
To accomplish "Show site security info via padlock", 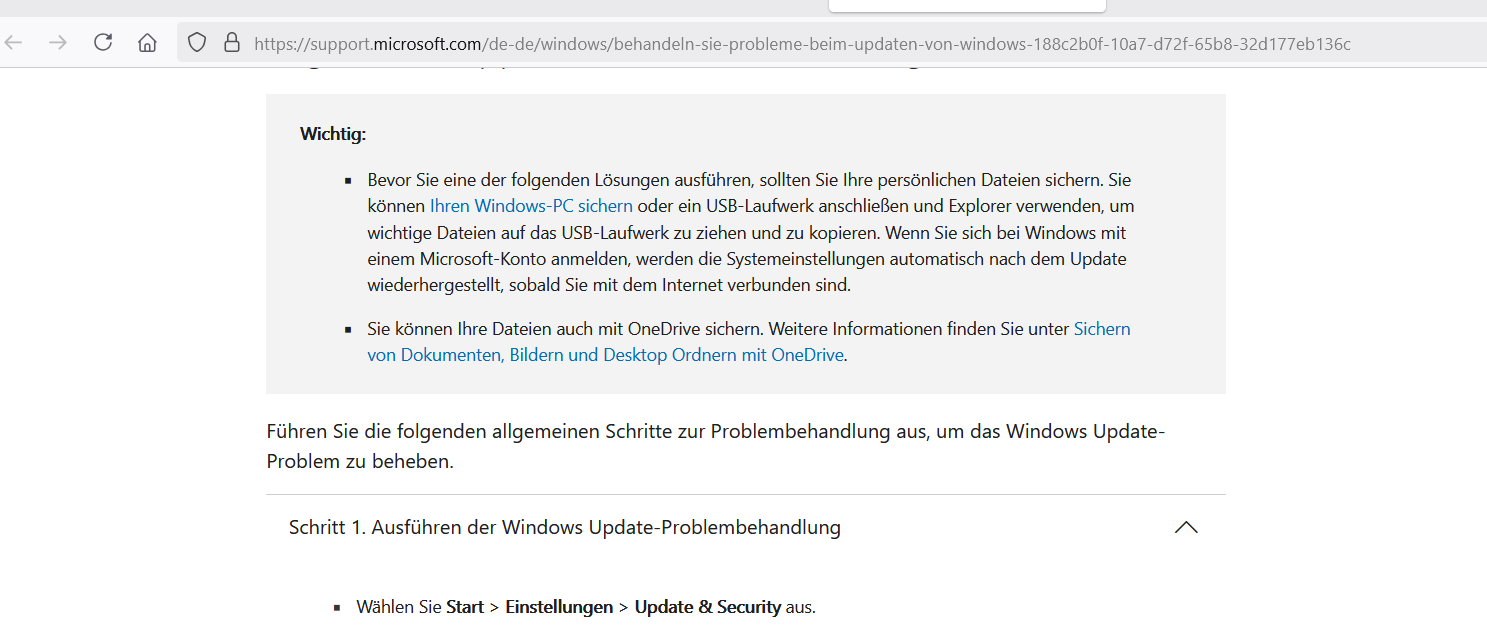I will [232, 43].
